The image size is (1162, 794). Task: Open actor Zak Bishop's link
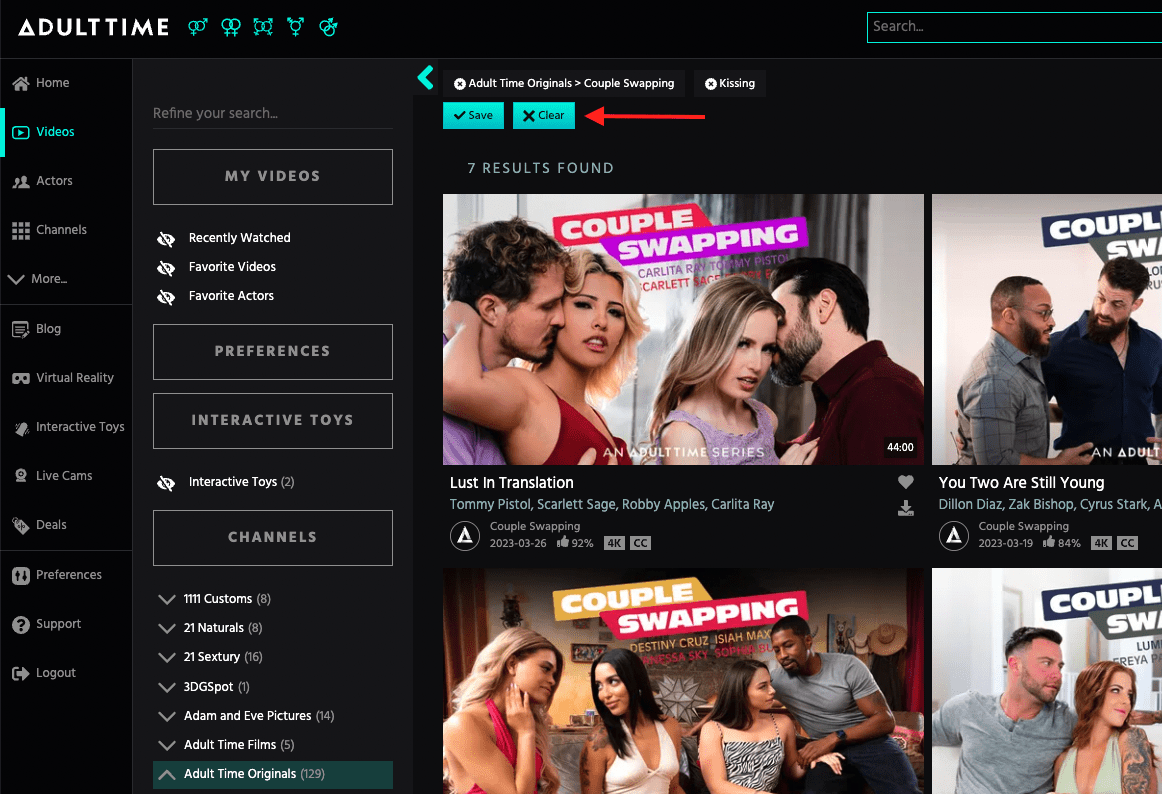[x=1040, y=504]
